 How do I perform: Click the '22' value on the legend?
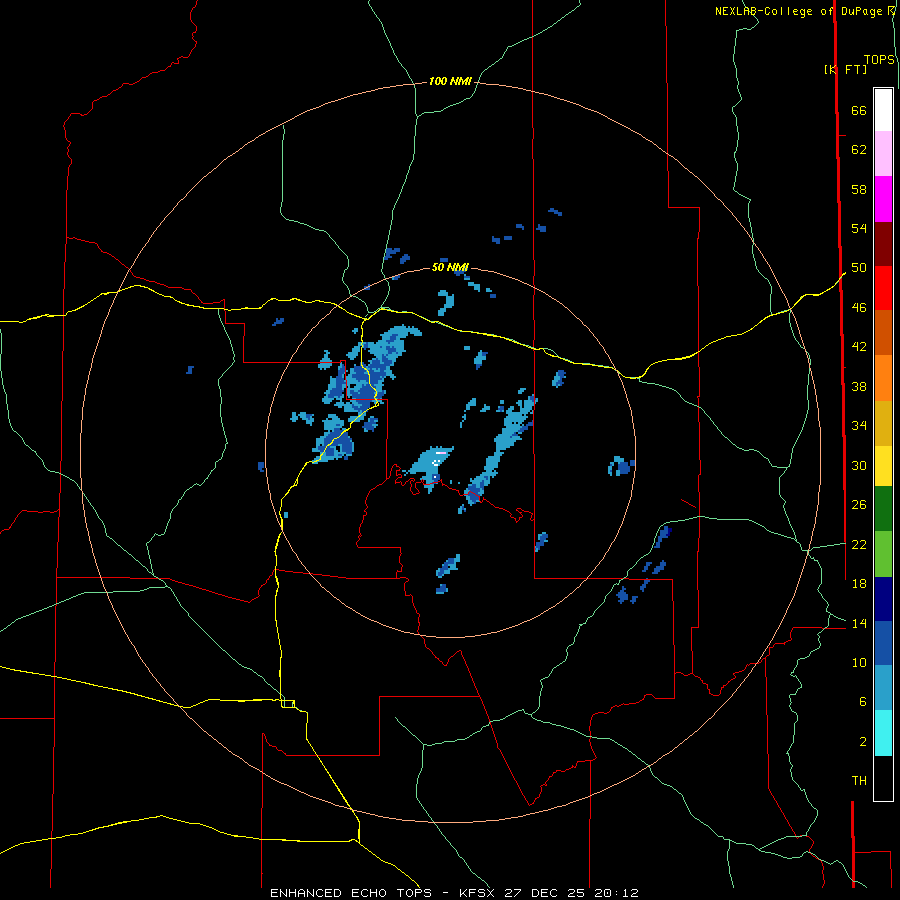coord(859,544)
